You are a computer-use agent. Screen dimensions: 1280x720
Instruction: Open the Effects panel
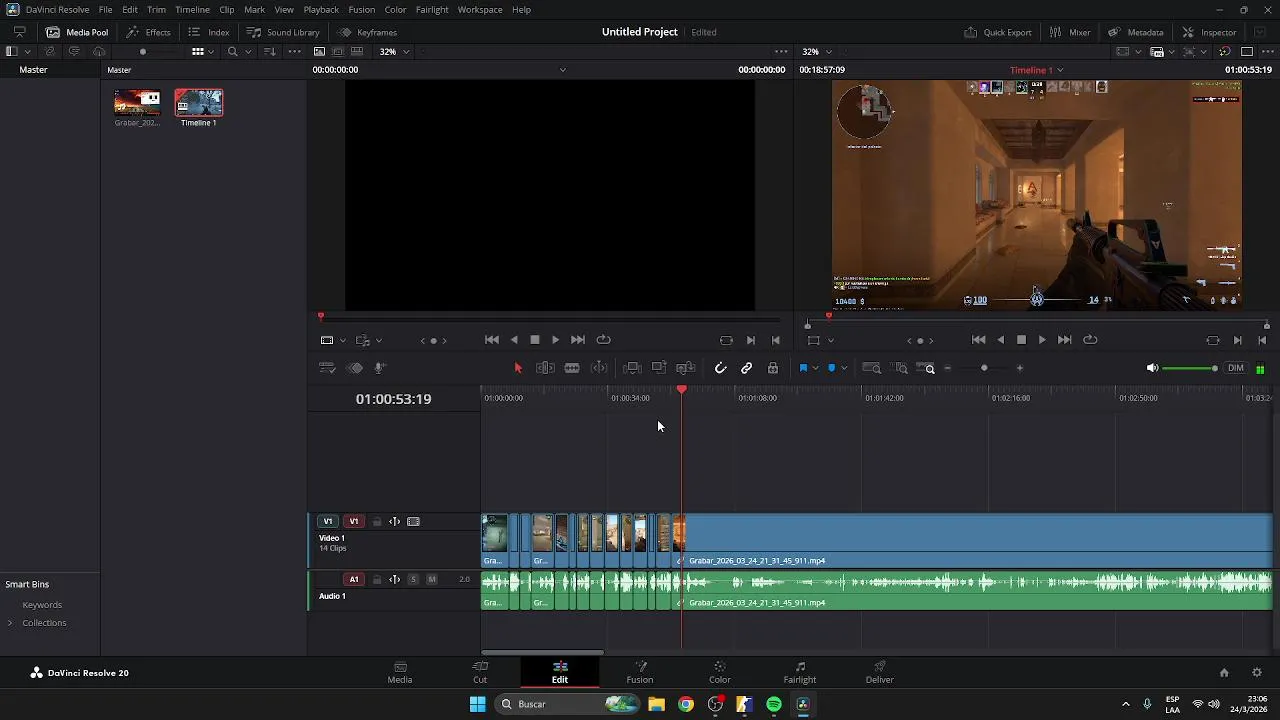click(x=148, y=32)
